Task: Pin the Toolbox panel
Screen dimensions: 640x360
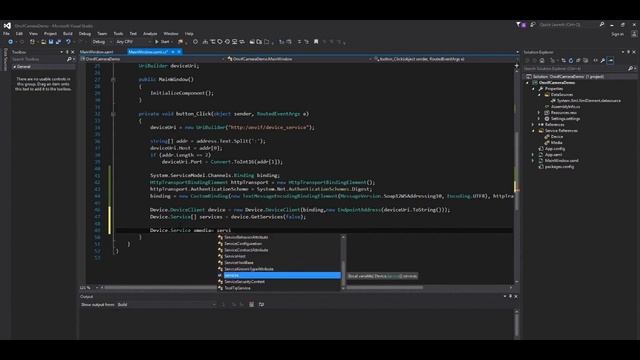Action: tap(67, 52)
